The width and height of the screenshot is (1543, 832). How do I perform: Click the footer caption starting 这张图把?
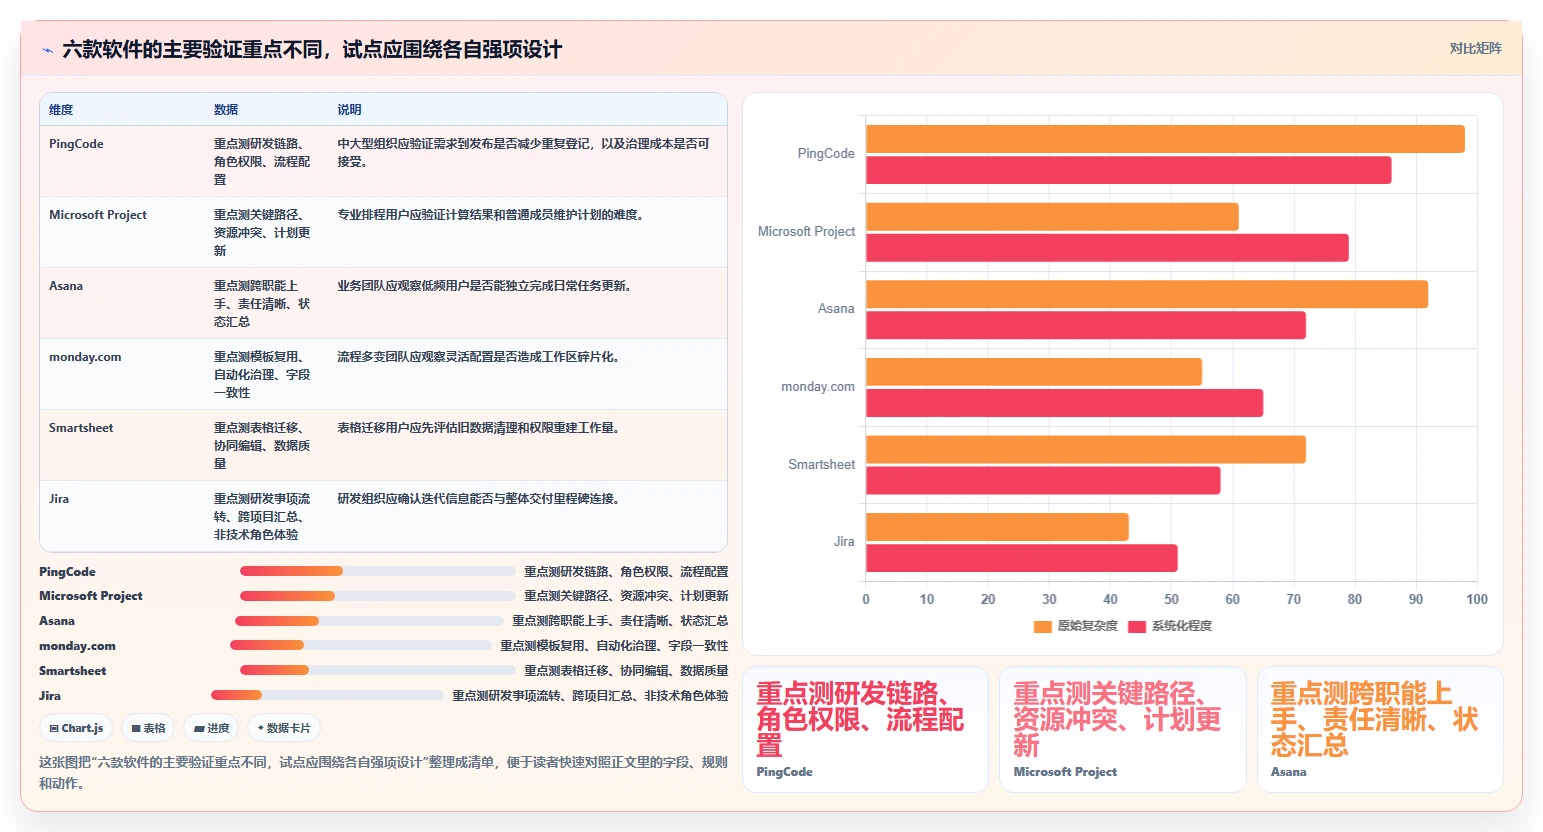[x=383, y=773]
